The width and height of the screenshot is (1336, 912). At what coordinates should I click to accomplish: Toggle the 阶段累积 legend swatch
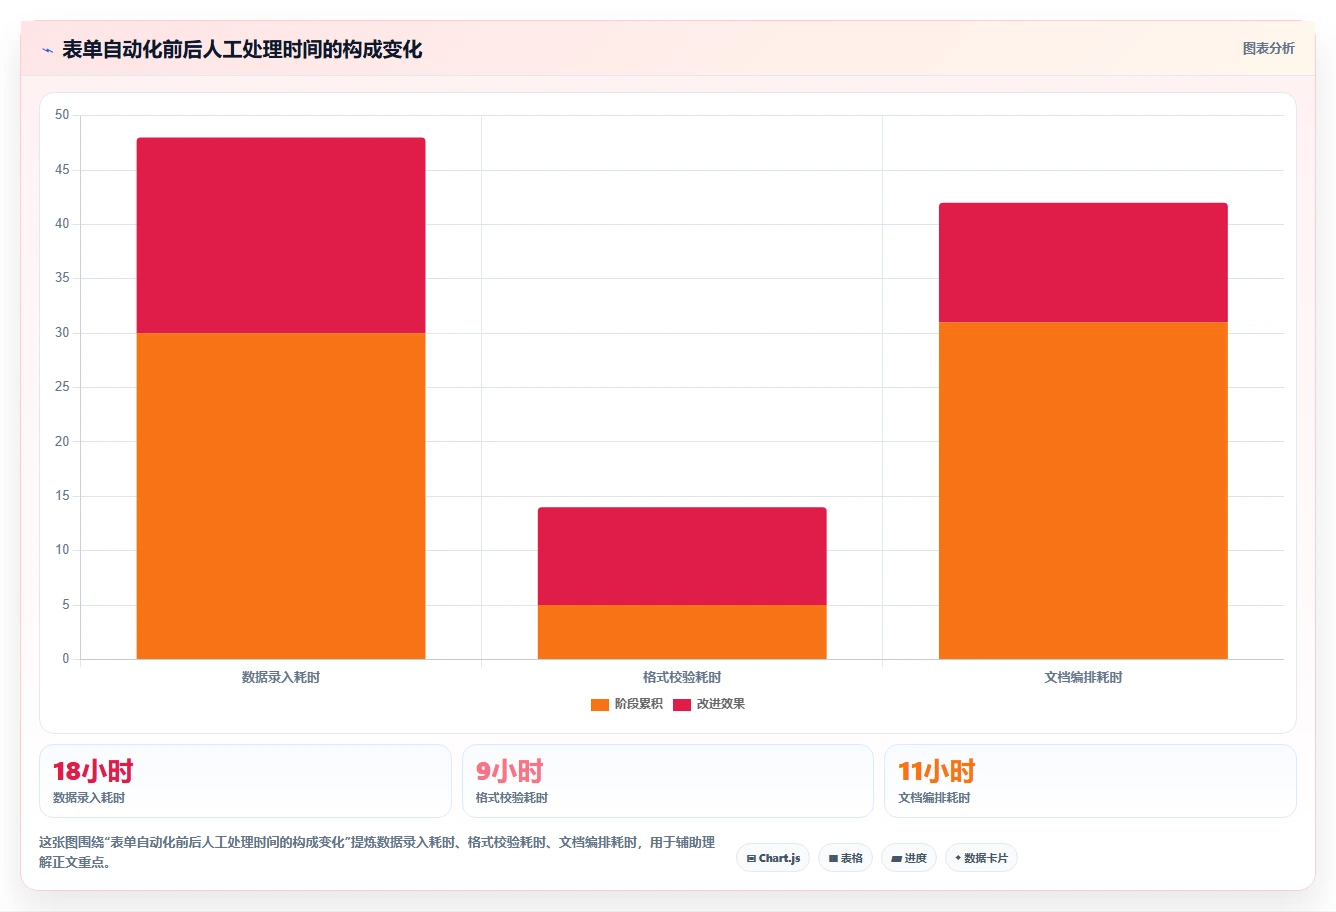(600, 705)
